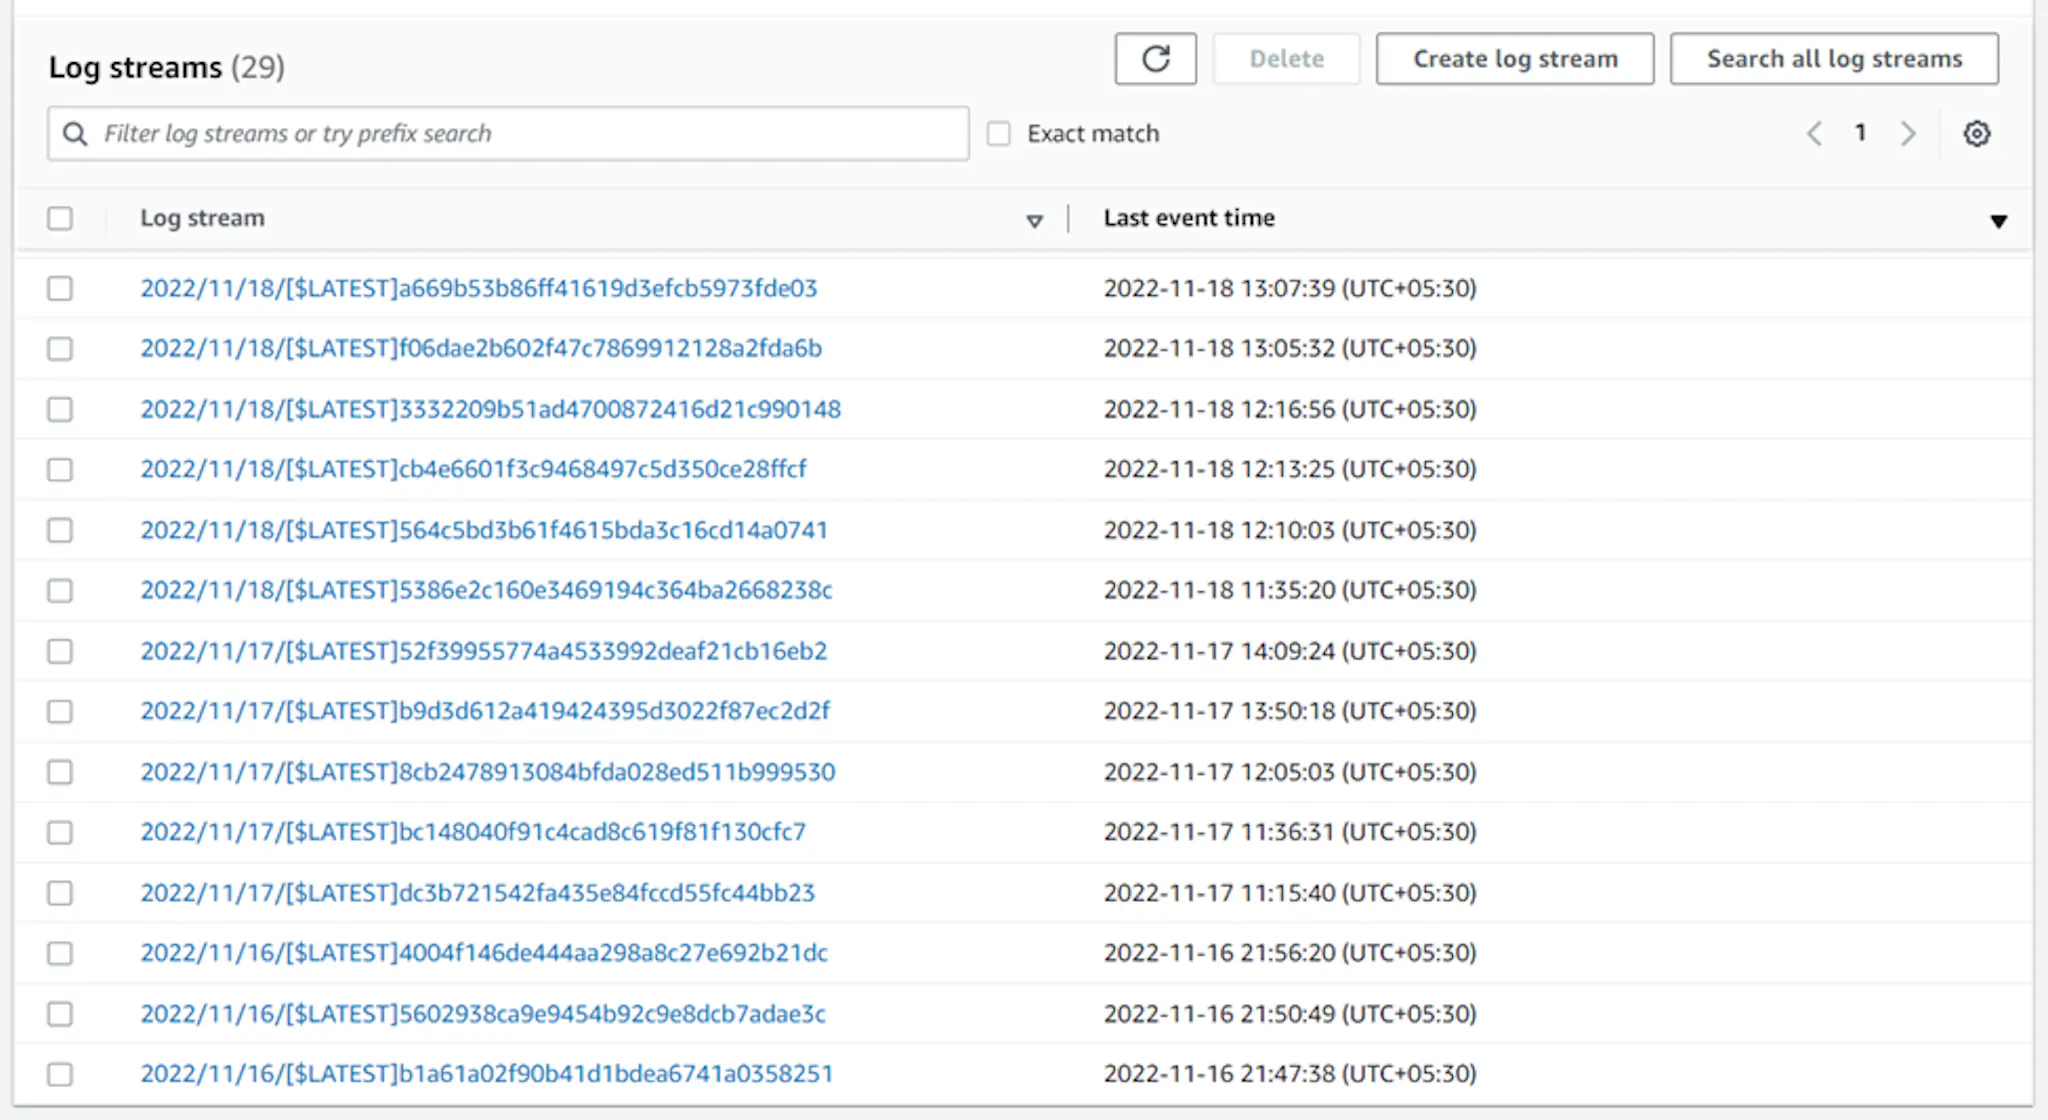Open log stream b1a61a02f90b41d1bdea6741a0358251

(487, 1074)
